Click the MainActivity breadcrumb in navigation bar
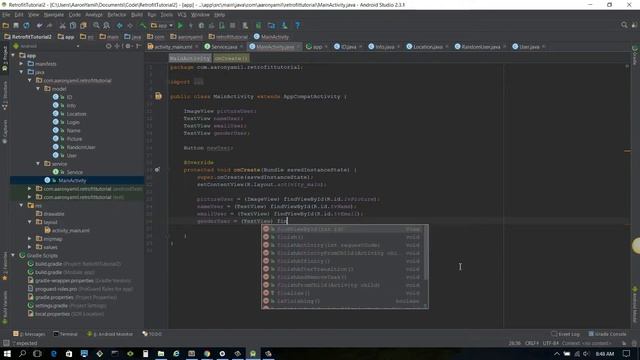The image size is (640, 360). pyautogui.click(x=271, y=37)
